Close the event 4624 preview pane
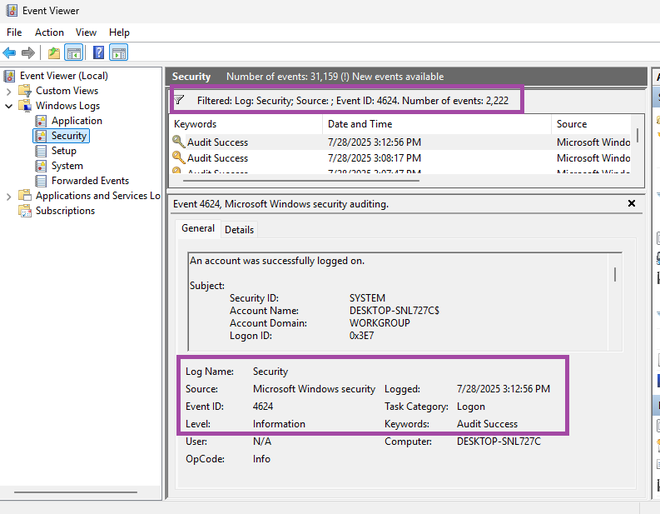The width and height of the screenshot is (660, 514). [631, 203]
